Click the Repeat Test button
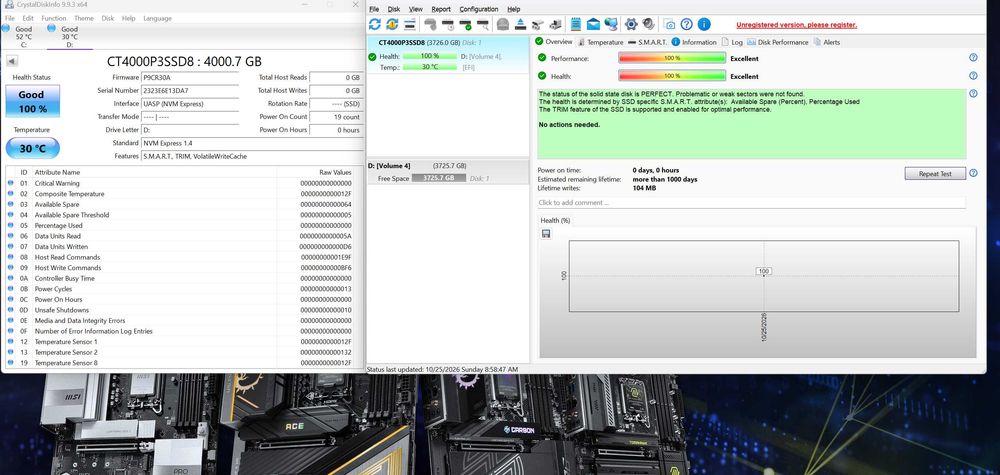The image size is (1000, 475). click(935, 173)
